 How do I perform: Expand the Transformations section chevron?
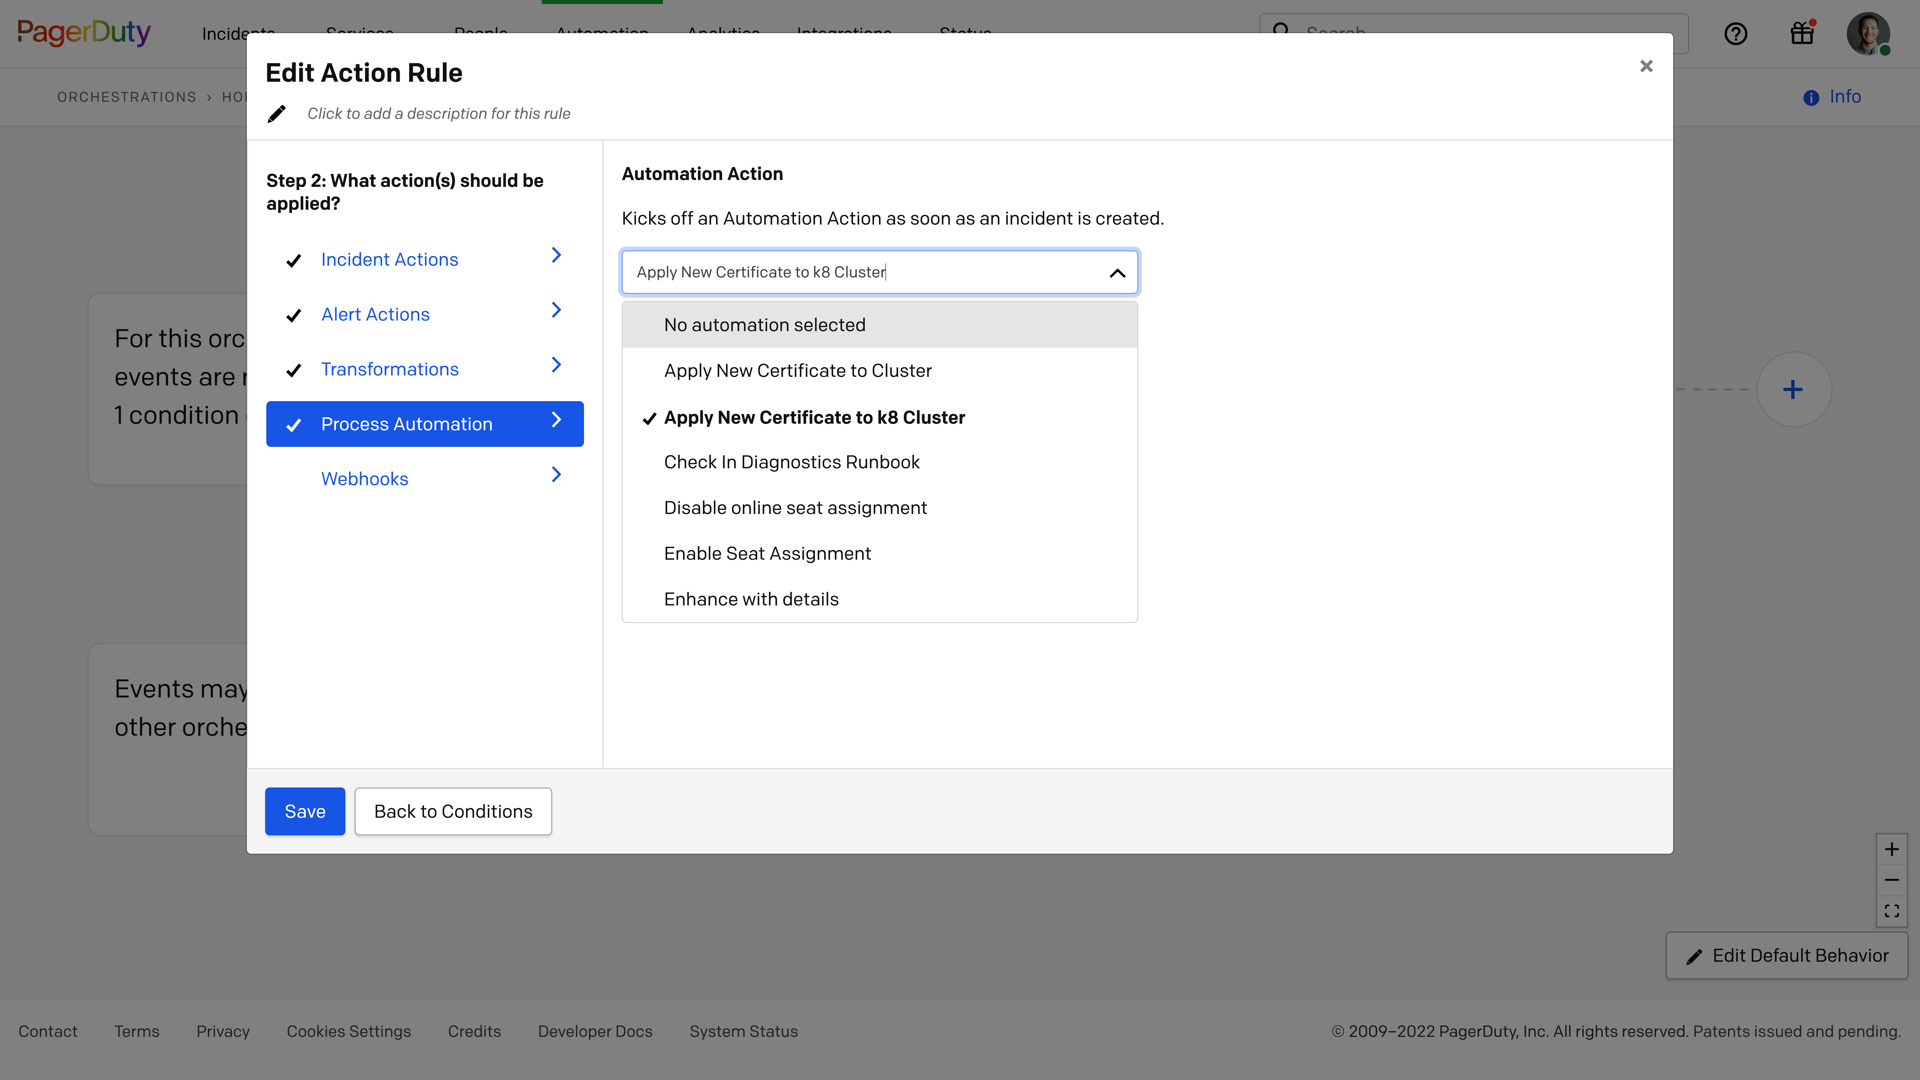[556, 365]
